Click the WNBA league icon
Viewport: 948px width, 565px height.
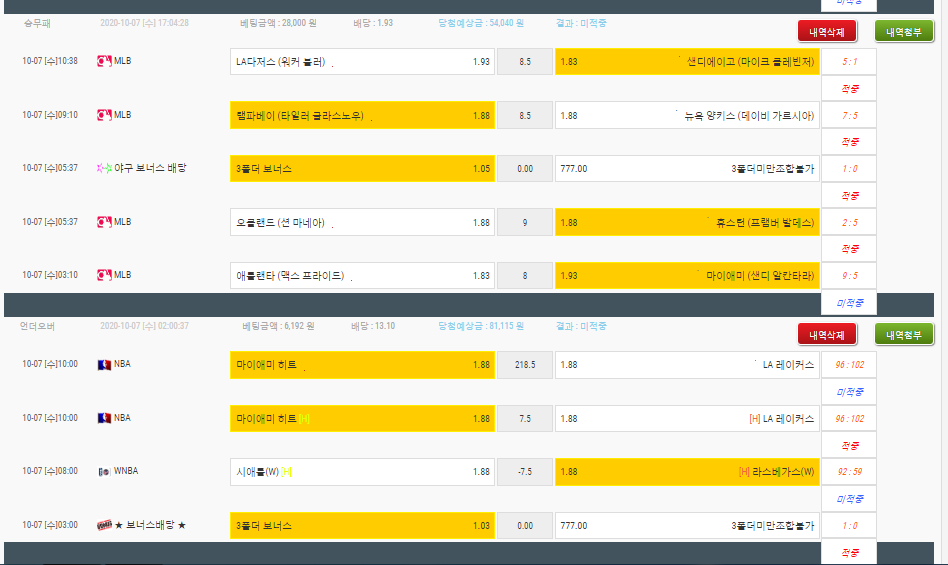pyautogui.click(x=103, y=471)
